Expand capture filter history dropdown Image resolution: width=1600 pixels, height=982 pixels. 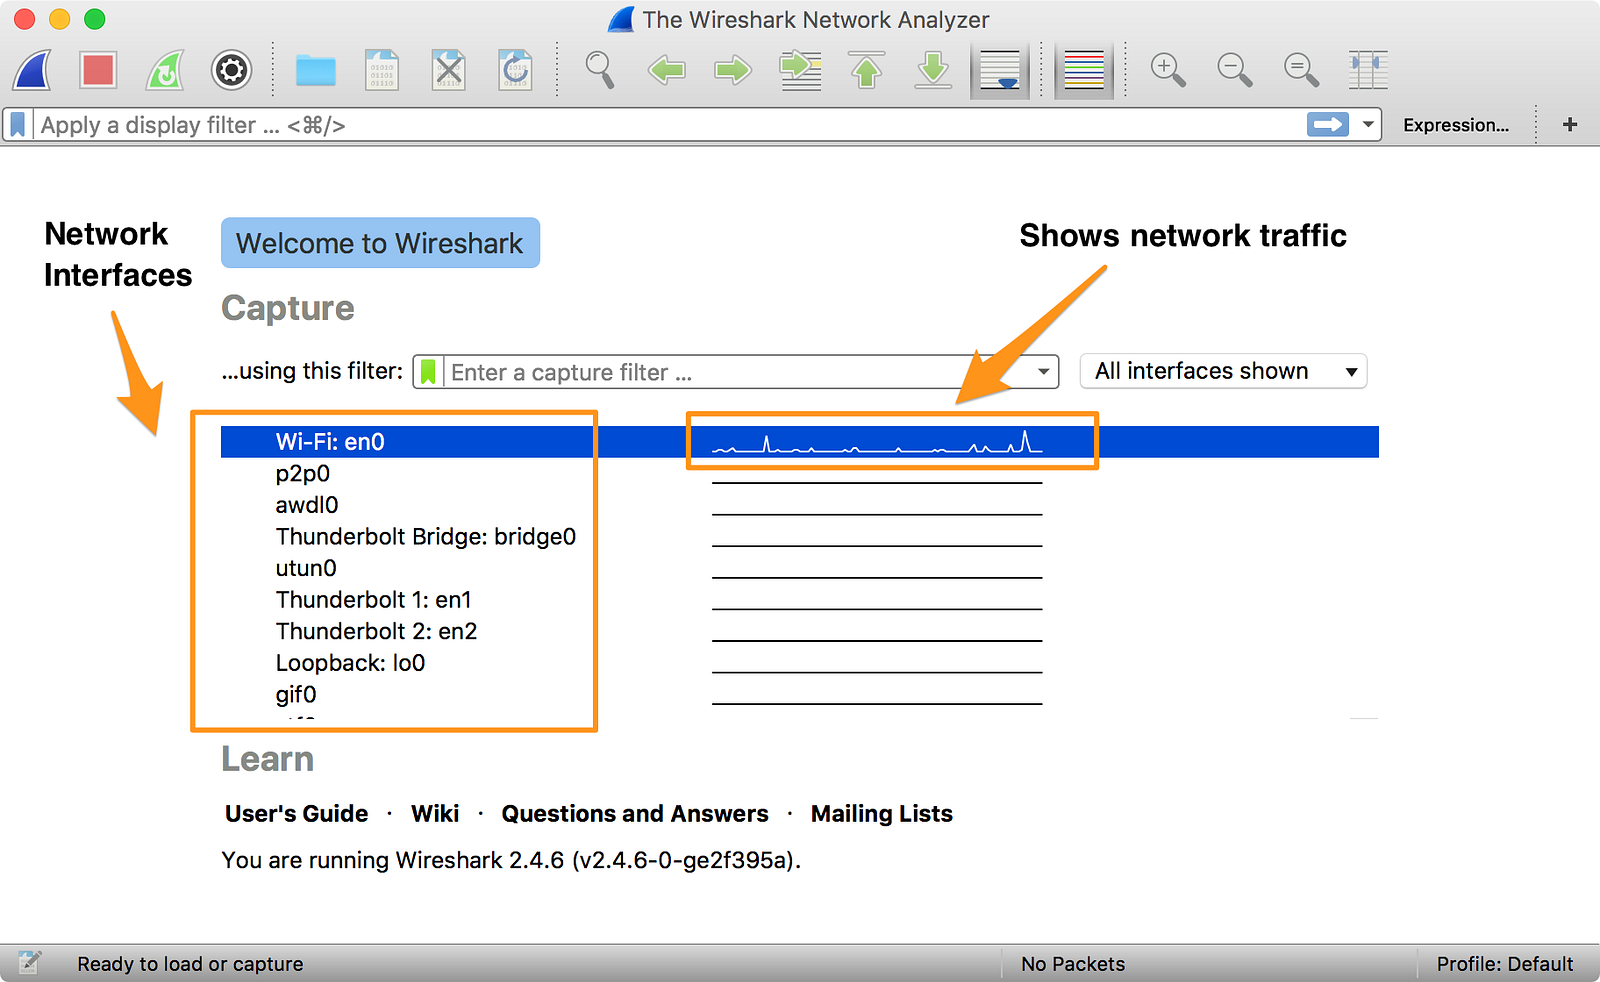tap(1043, 372)
